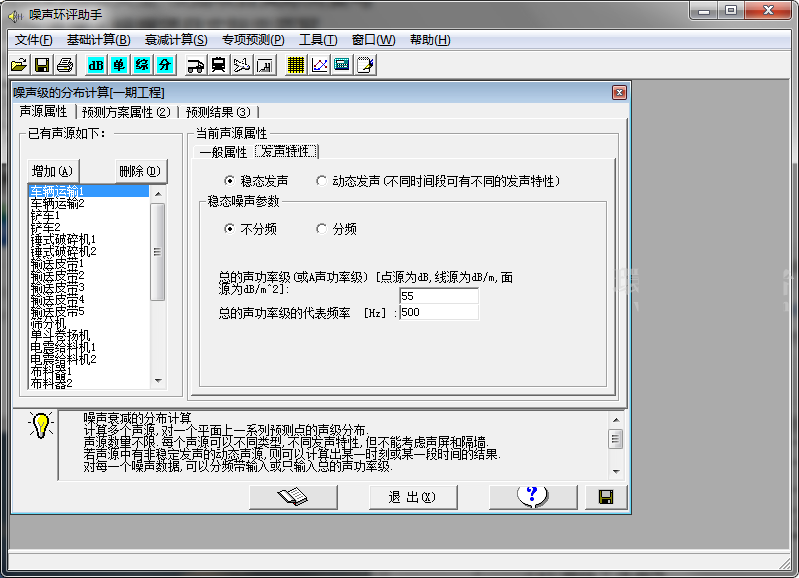Select 铲车1 in source list
Screen dimensions: 799x578
tap(89, 216)
